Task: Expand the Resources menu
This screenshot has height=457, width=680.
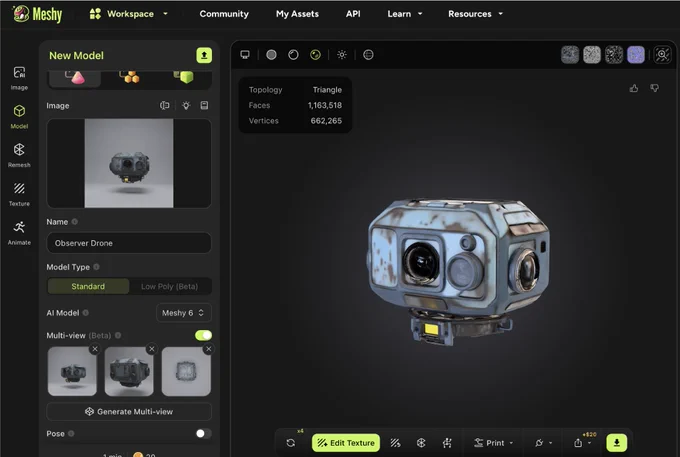Action: coord(475,14)
